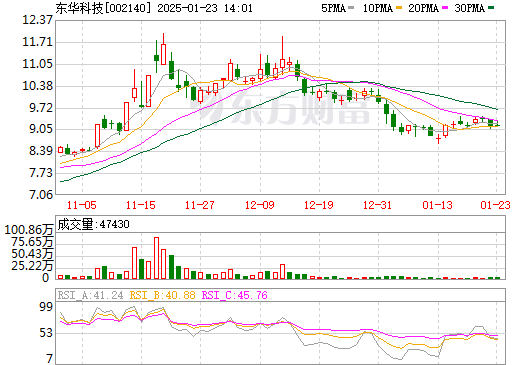Click the 100.86万 volume axis label
520x365 pixels.
click(29, 230)
